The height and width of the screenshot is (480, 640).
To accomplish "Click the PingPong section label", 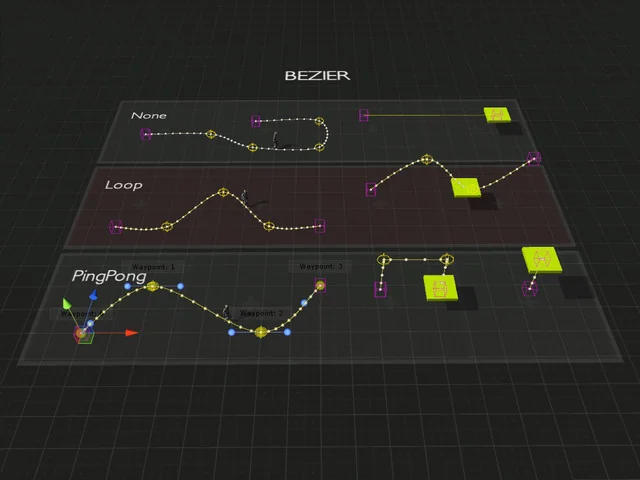I will coord(109,275).
